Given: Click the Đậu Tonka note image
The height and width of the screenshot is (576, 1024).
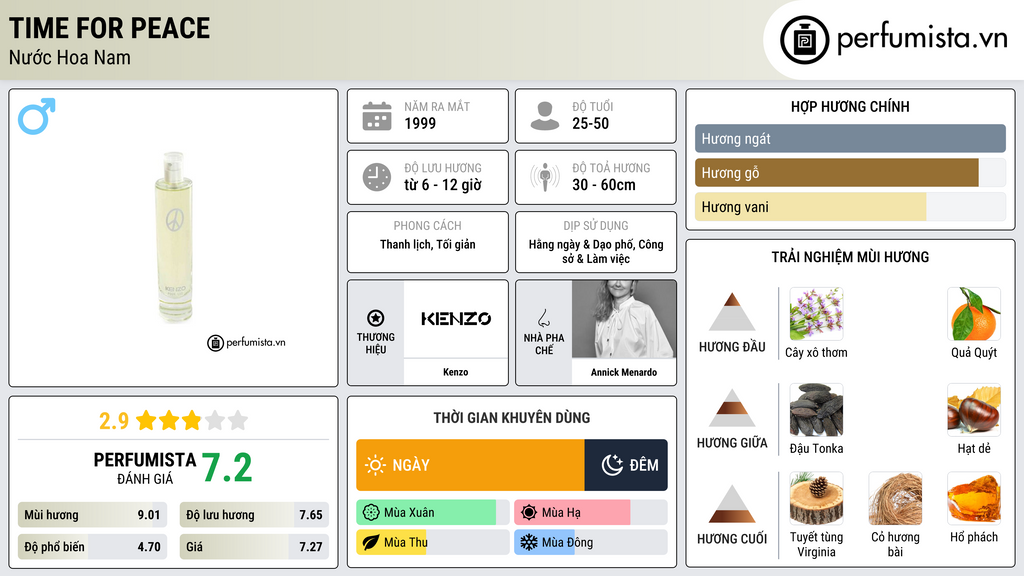Looking at the screenshot, I should (x=816, y=410).
